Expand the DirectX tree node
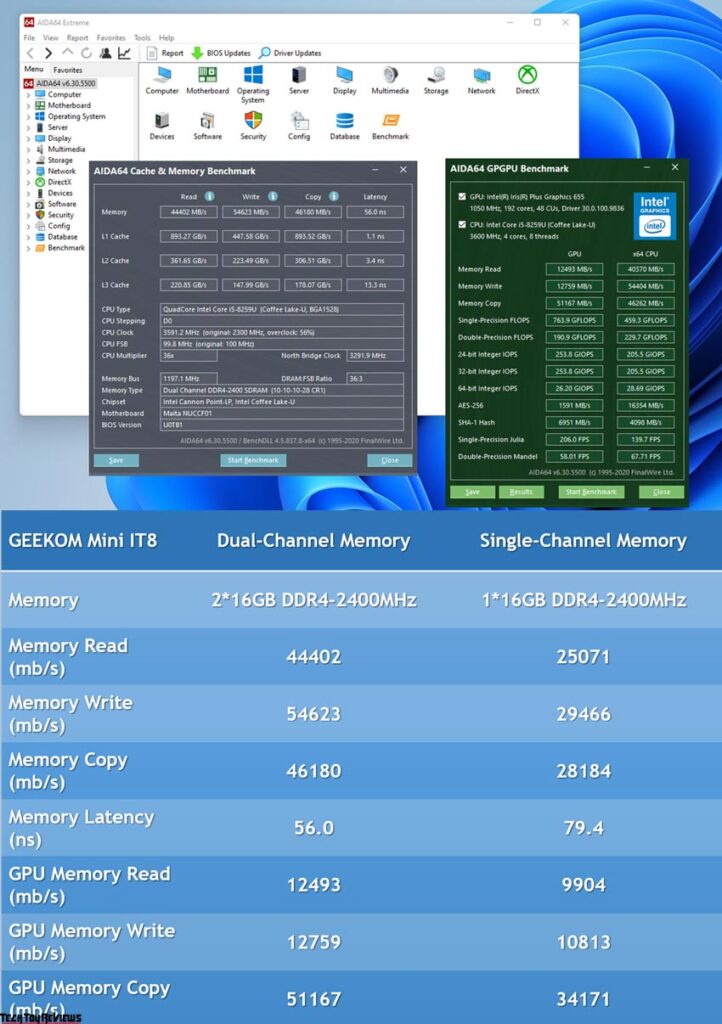Viewport: 722px width, 1024px height. [x=28, y=182]
